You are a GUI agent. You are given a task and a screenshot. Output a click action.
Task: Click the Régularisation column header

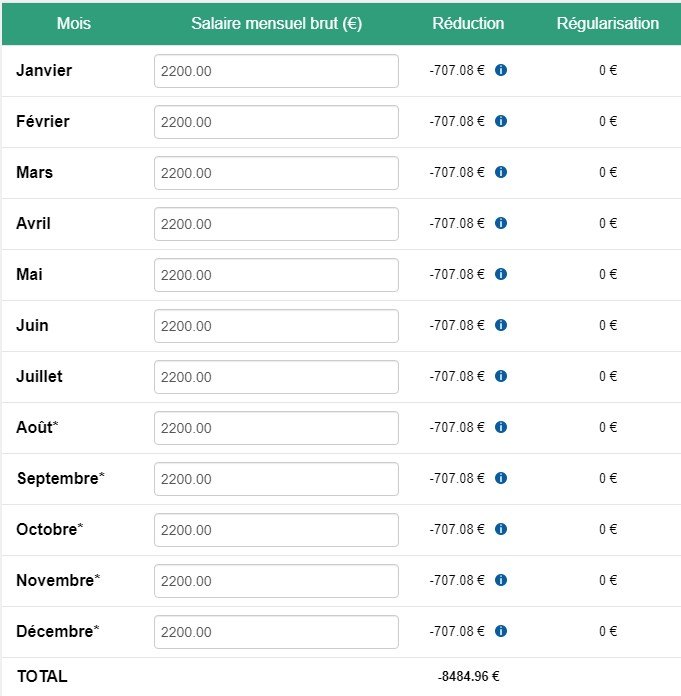[x=608, y=24]
